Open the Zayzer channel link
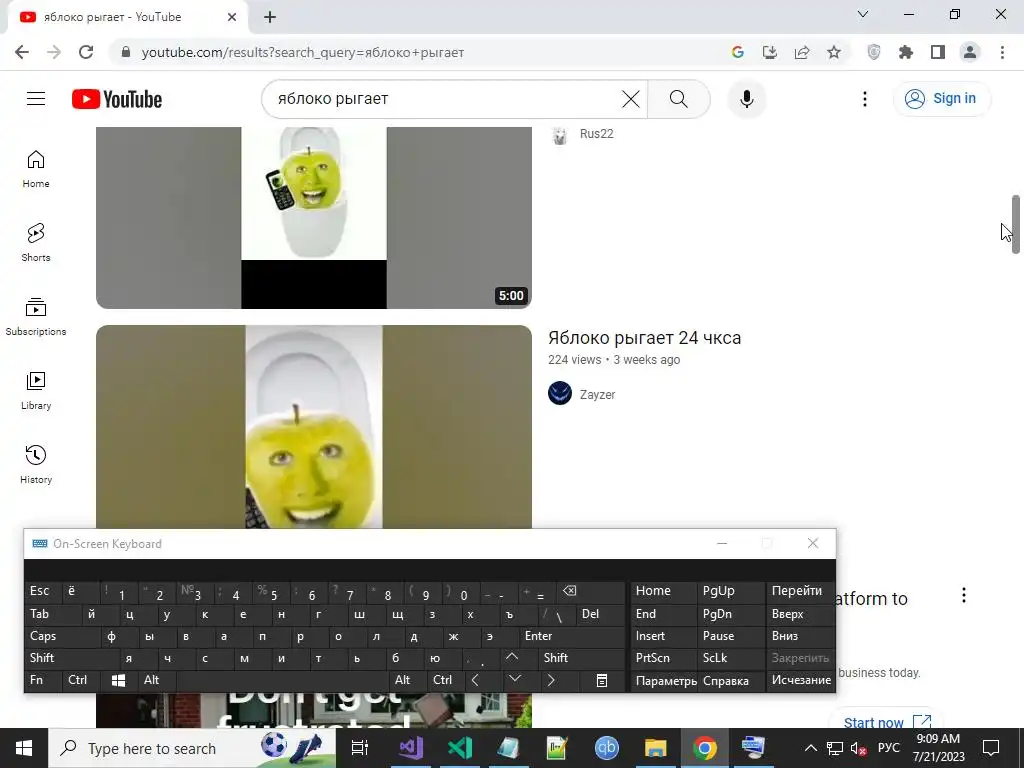The image size is (1024, 768). (598, 394)
